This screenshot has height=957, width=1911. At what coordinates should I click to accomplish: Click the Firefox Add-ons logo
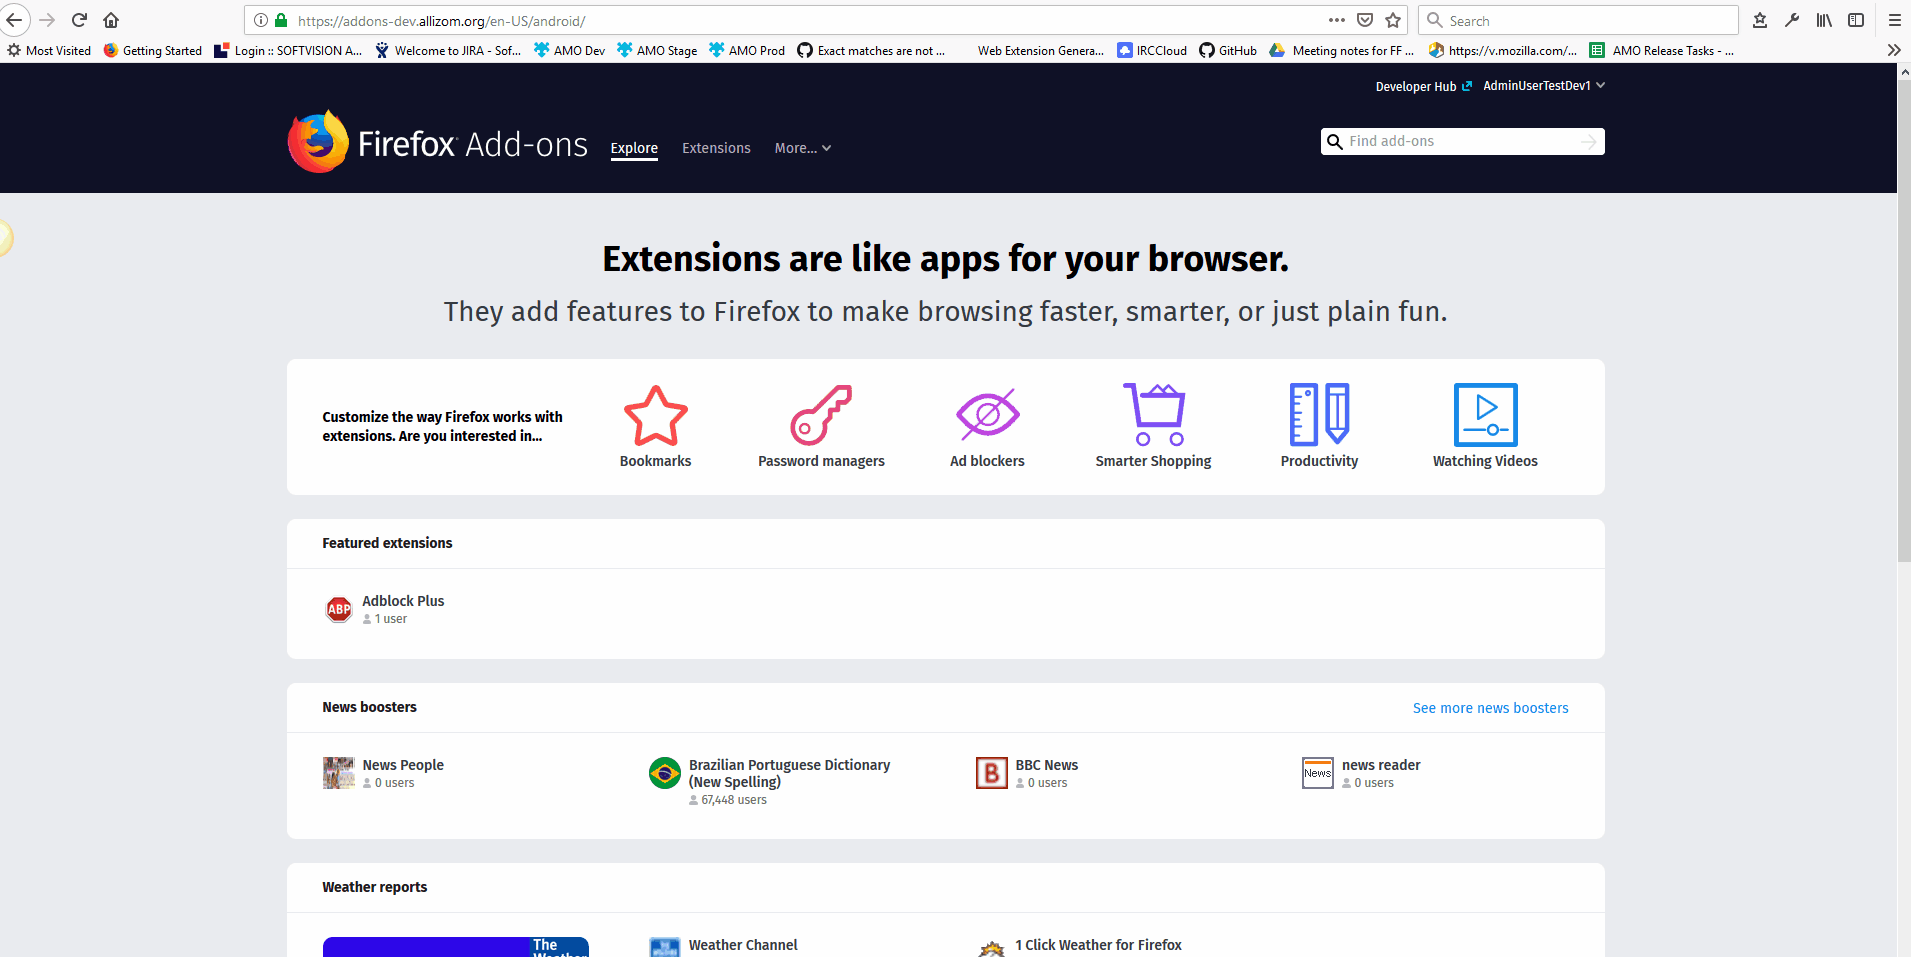pyautogui.click(x=438, y=142)
